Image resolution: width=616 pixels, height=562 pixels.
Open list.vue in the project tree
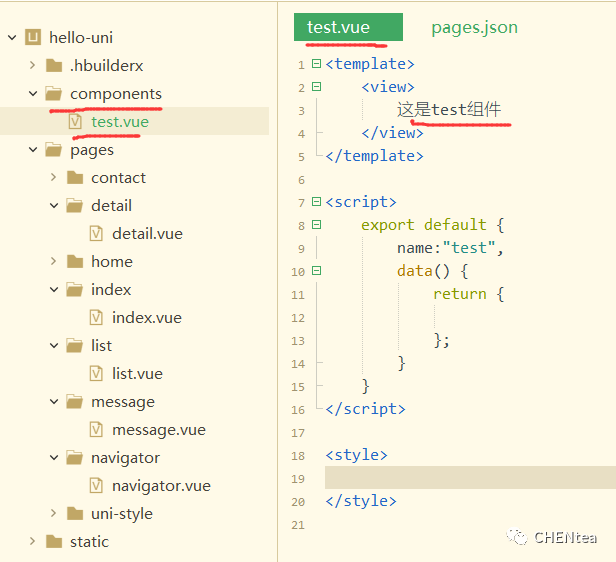(137, 374)
